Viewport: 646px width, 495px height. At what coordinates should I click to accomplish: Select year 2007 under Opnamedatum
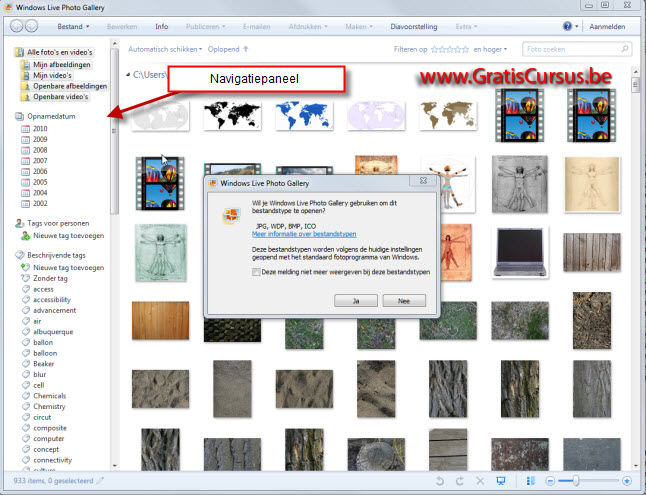pos(40,161)
